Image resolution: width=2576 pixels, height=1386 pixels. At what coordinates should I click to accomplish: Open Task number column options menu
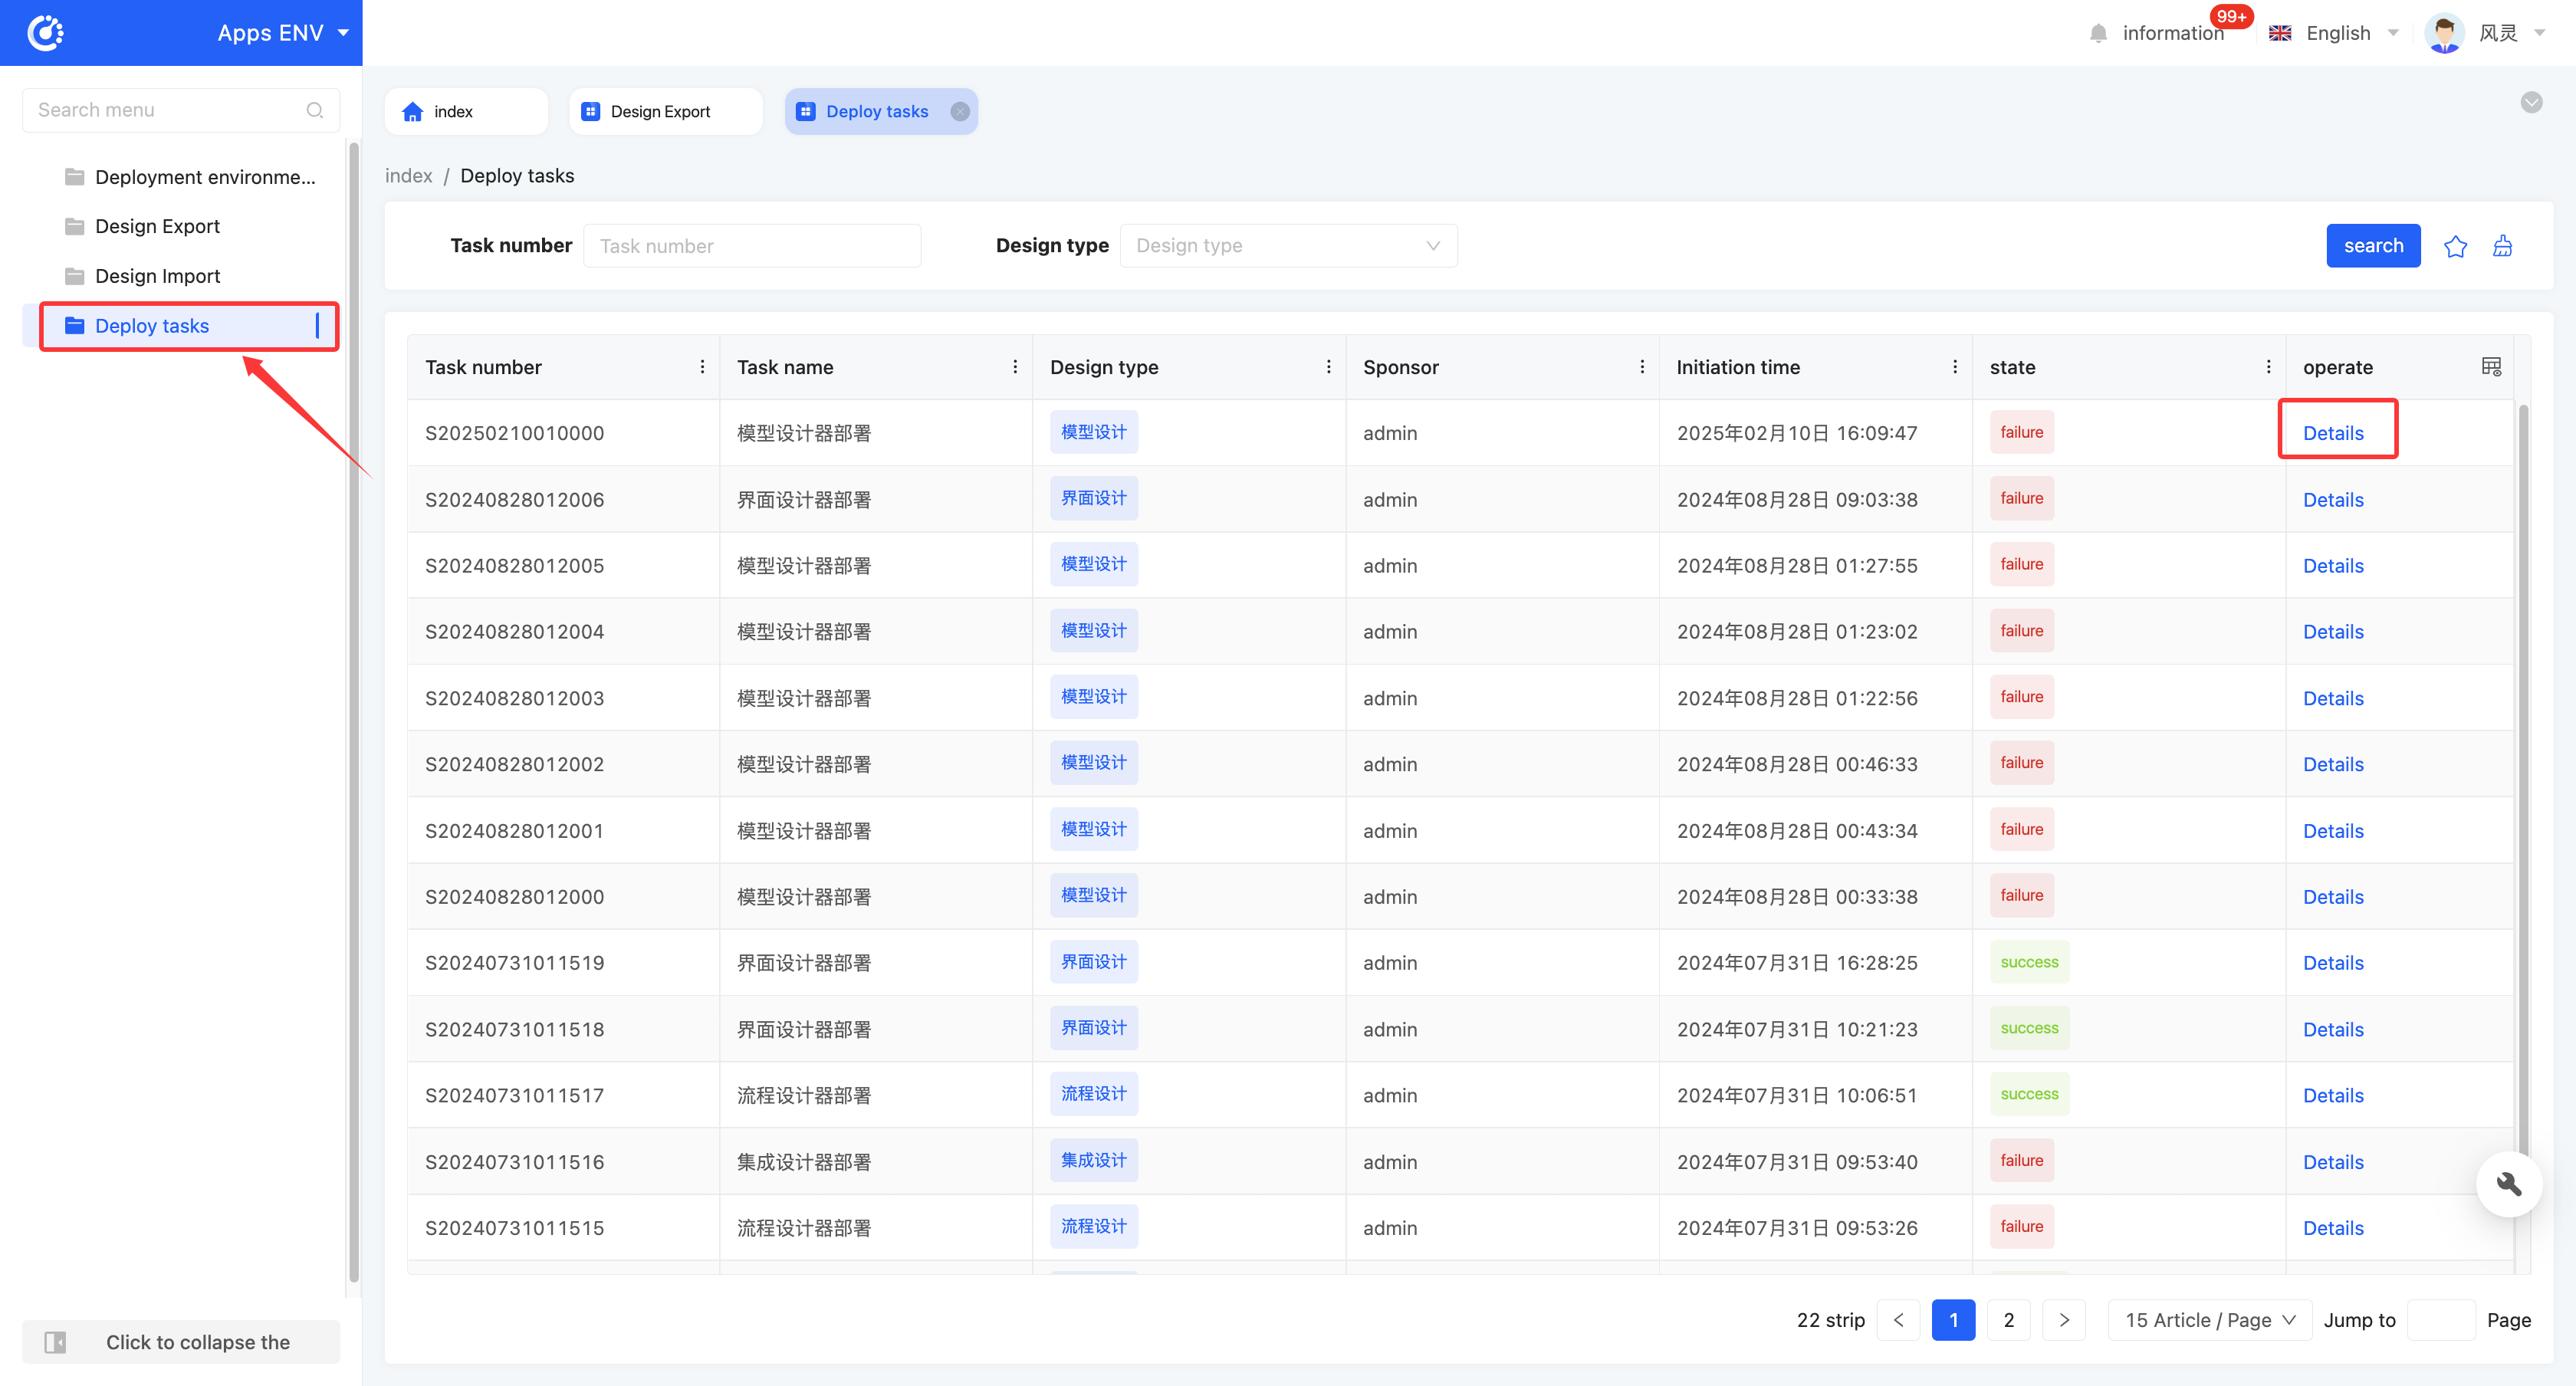[702, 367]
